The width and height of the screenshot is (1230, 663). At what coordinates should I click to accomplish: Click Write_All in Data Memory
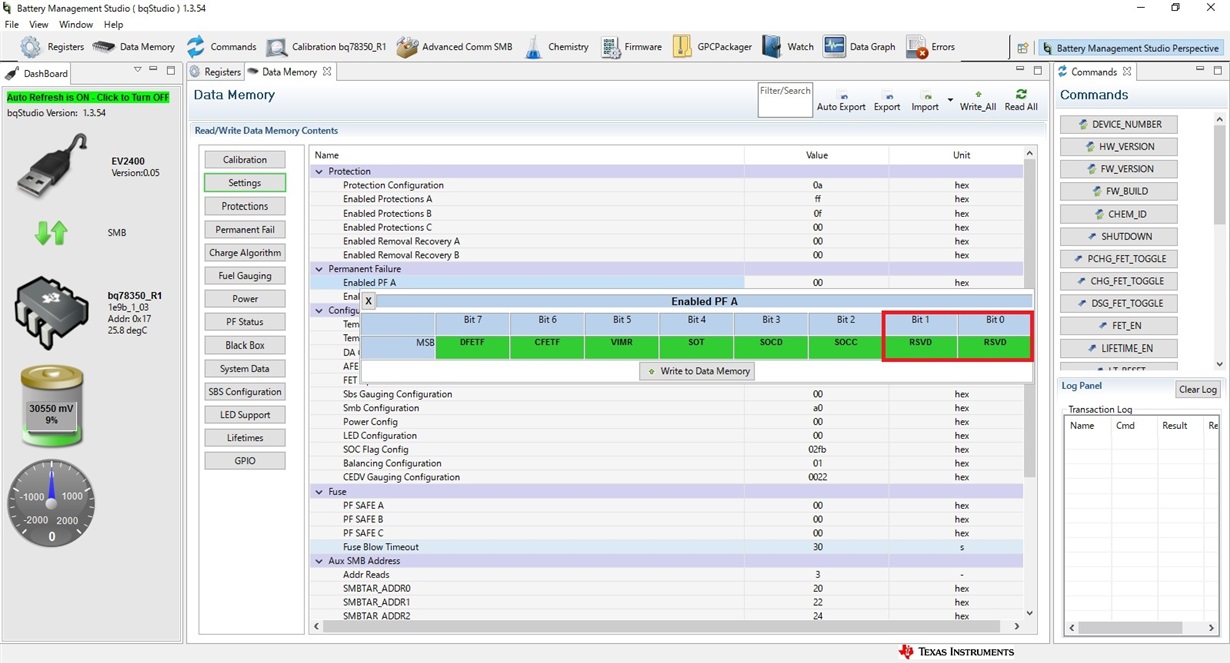tap(978, 101)
